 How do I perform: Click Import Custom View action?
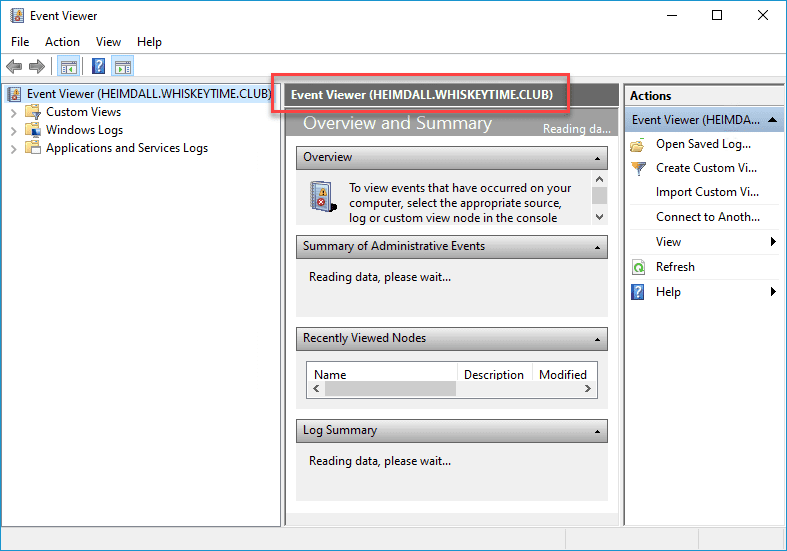(707, 192)
